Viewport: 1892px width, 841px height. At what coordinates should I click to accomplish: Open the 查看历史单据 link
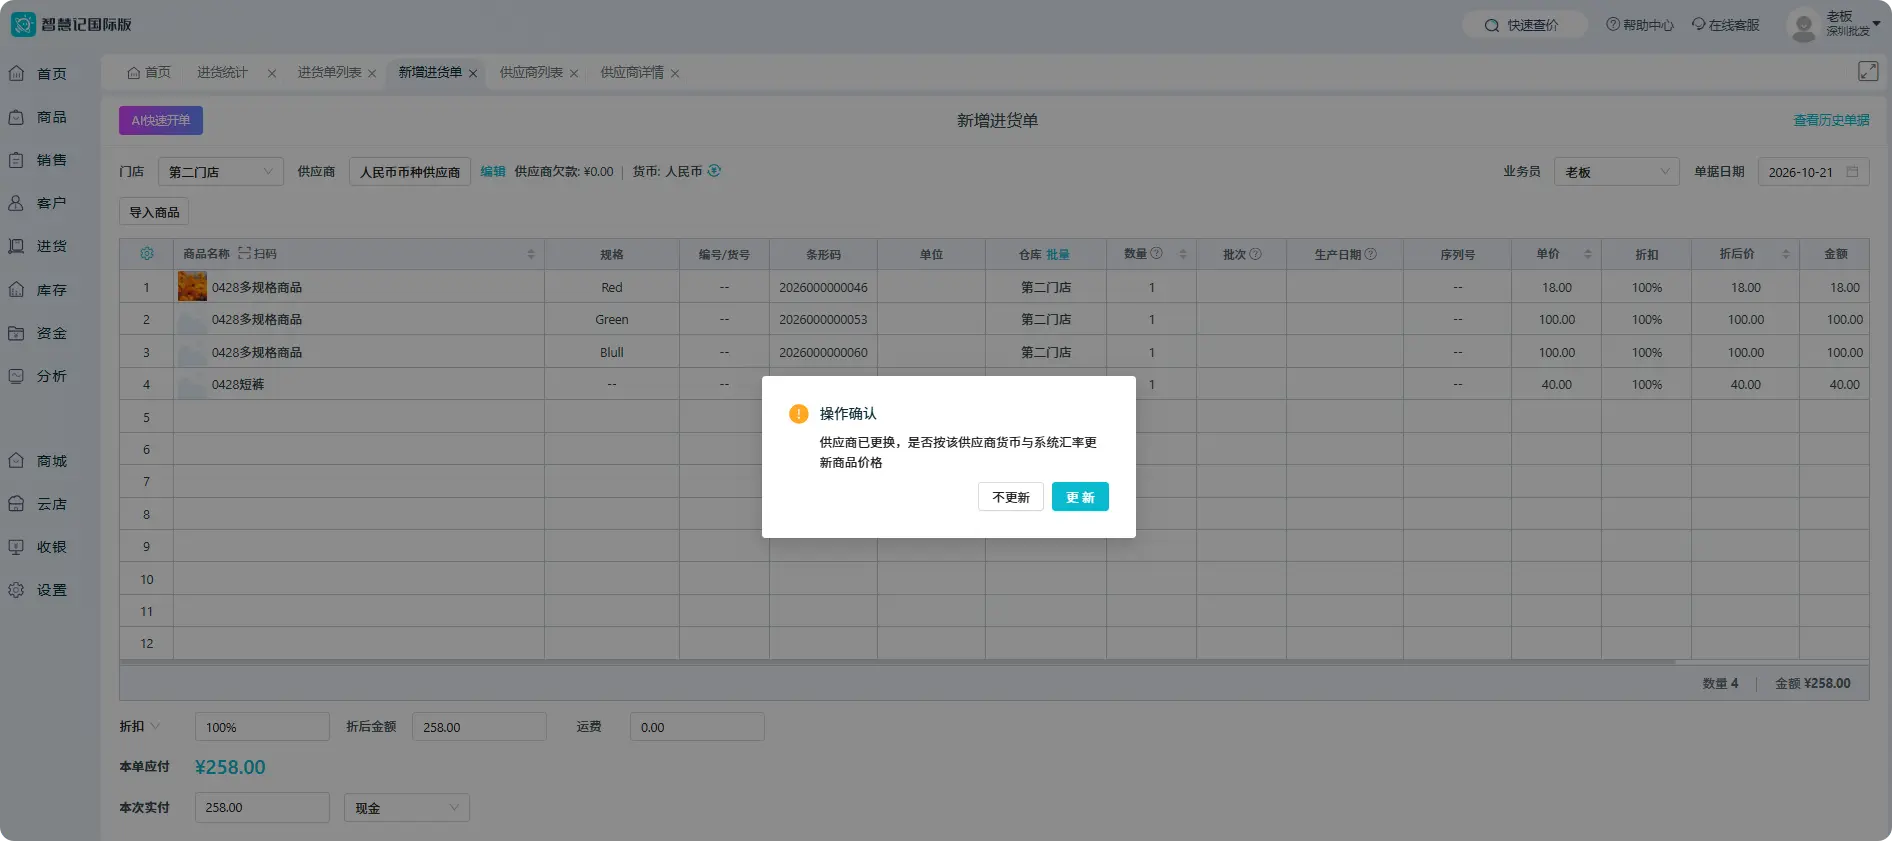[x=1831, y=120]
